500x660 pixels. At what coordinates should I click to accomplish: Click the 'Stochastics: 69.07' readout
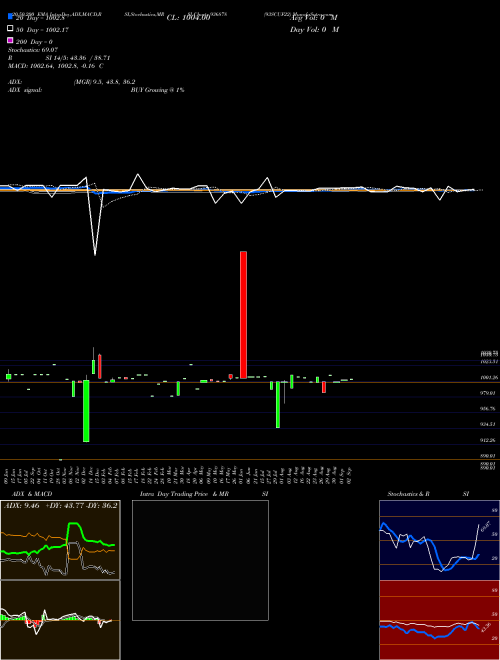click(x=33, y=50)
